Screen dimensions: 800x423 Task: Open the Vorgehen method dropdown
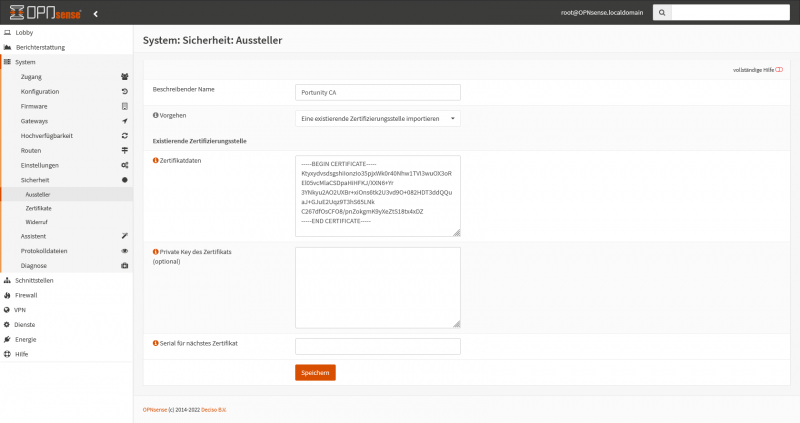[378, 118]
